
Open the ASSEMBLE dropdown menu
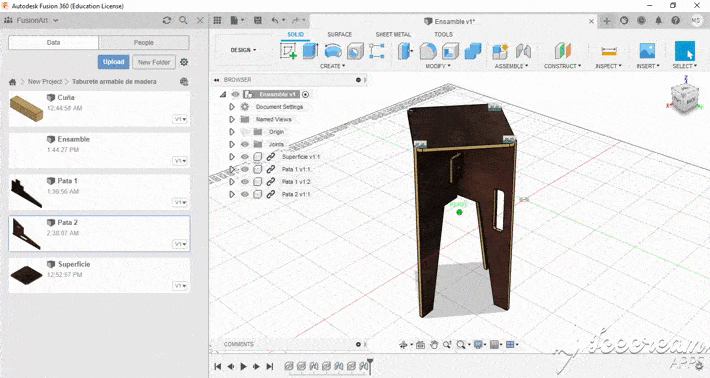click(x=511, y=66)
